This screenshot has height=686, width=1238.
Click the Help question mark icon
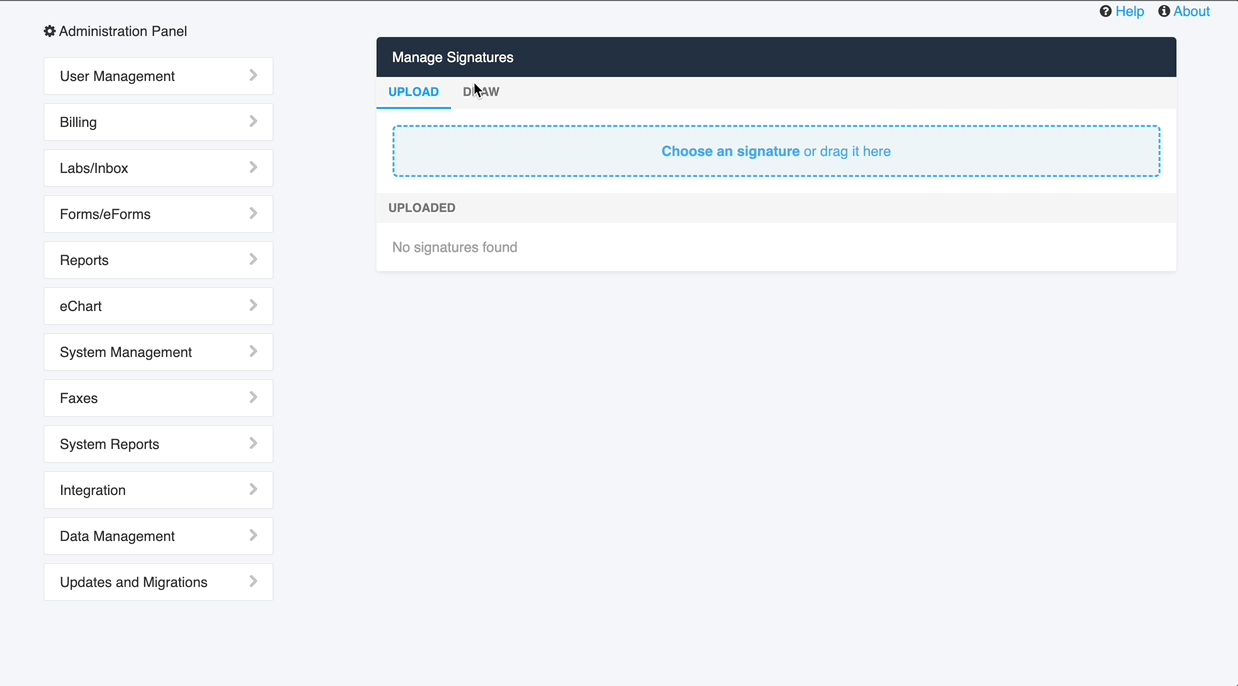tap(1105, 11)
